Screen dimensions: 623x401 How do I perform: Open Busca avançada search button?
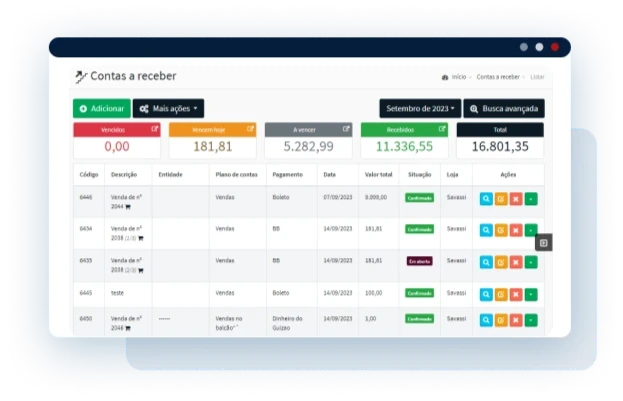pos(504,108)
